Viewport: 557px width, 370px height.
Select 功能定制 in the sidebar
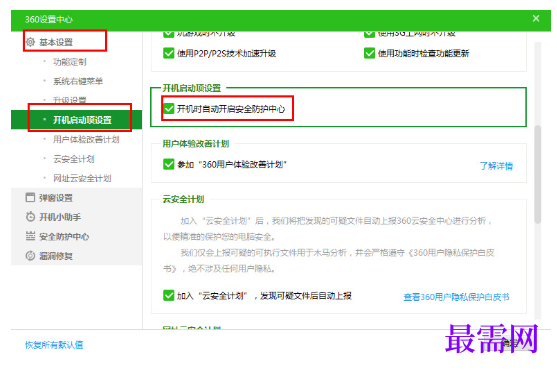(70, 62)
